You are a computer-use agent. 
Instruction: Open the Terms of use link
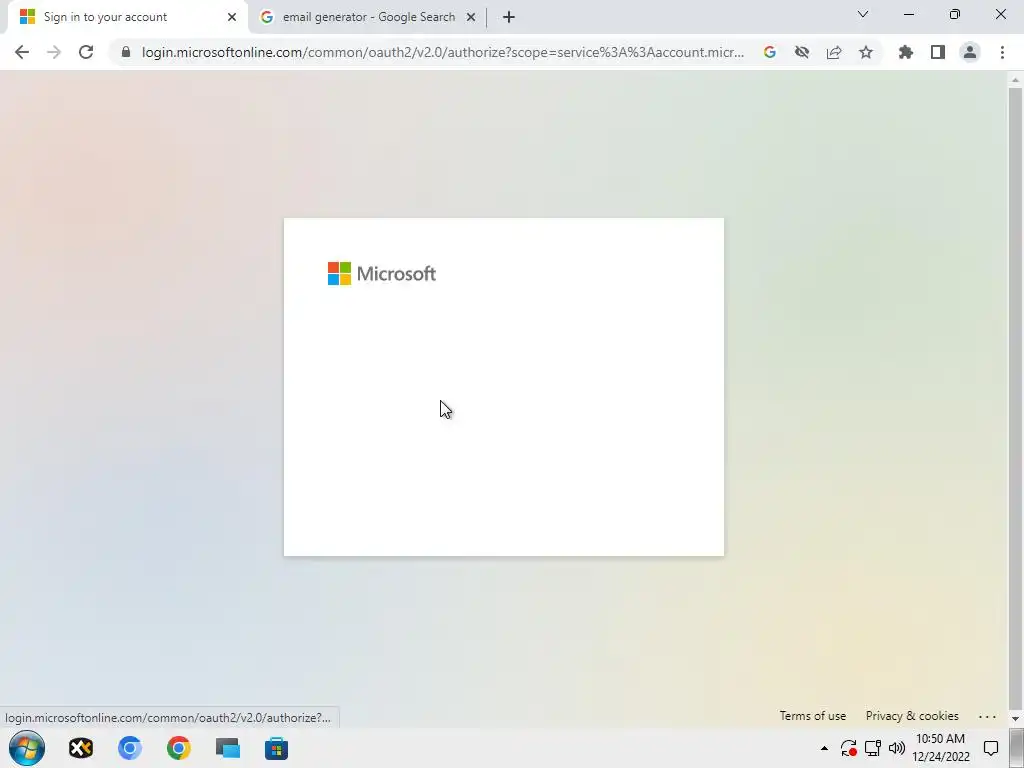point(812,716)
